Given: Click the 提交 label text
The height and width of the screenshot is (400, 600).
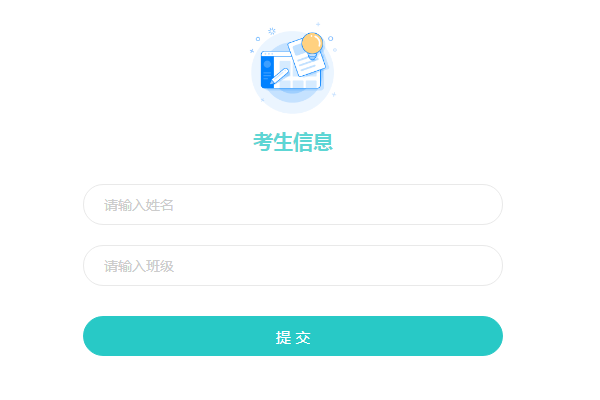Looking at the screenshot, I should click(293, 338).
